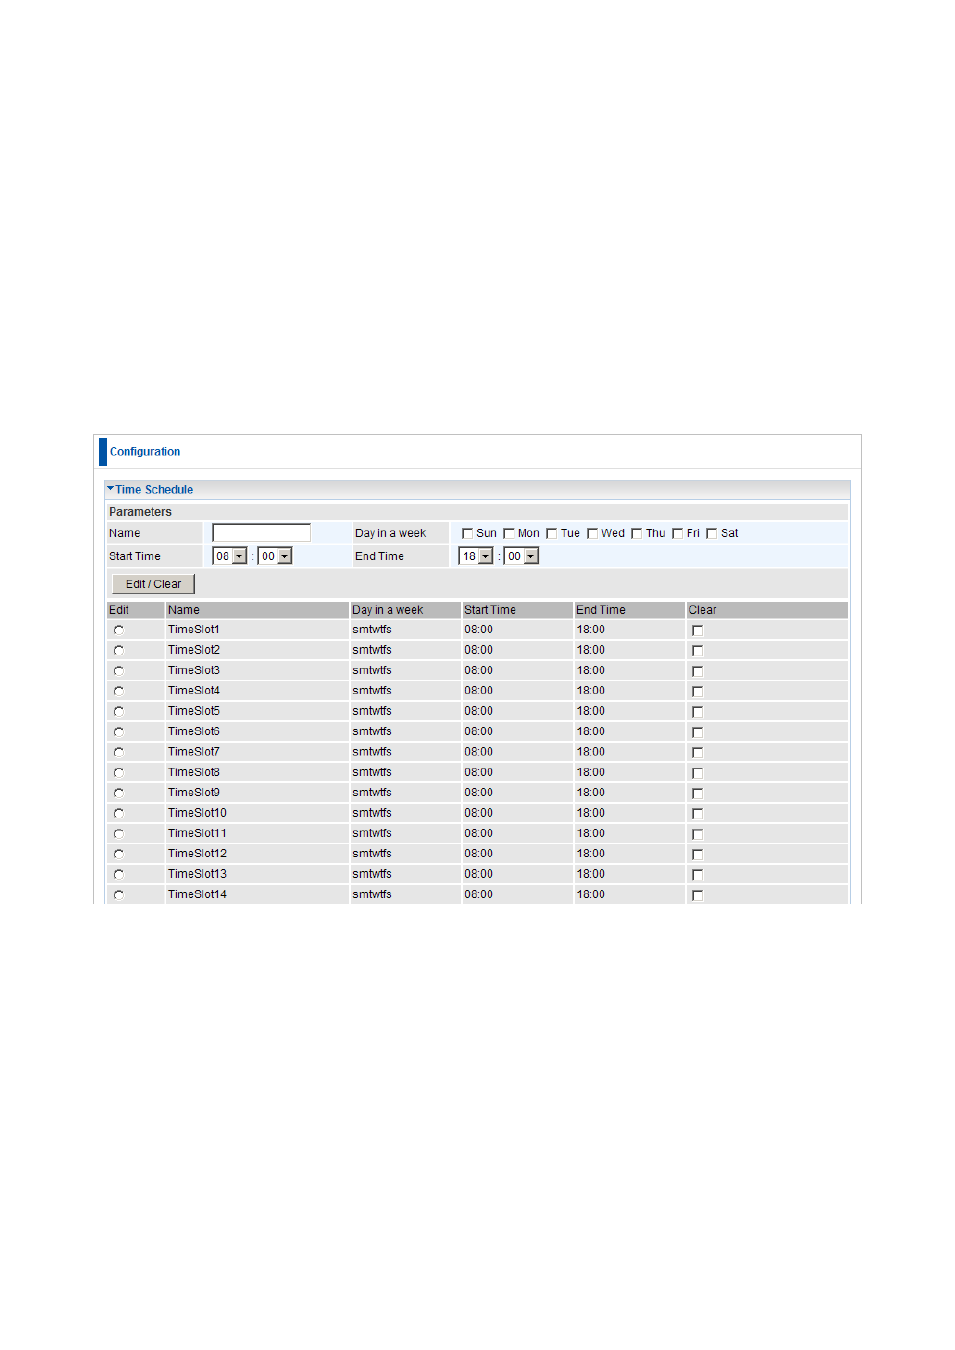Tick the Clear checkbox for TimeSlot10

coord(697,814)
